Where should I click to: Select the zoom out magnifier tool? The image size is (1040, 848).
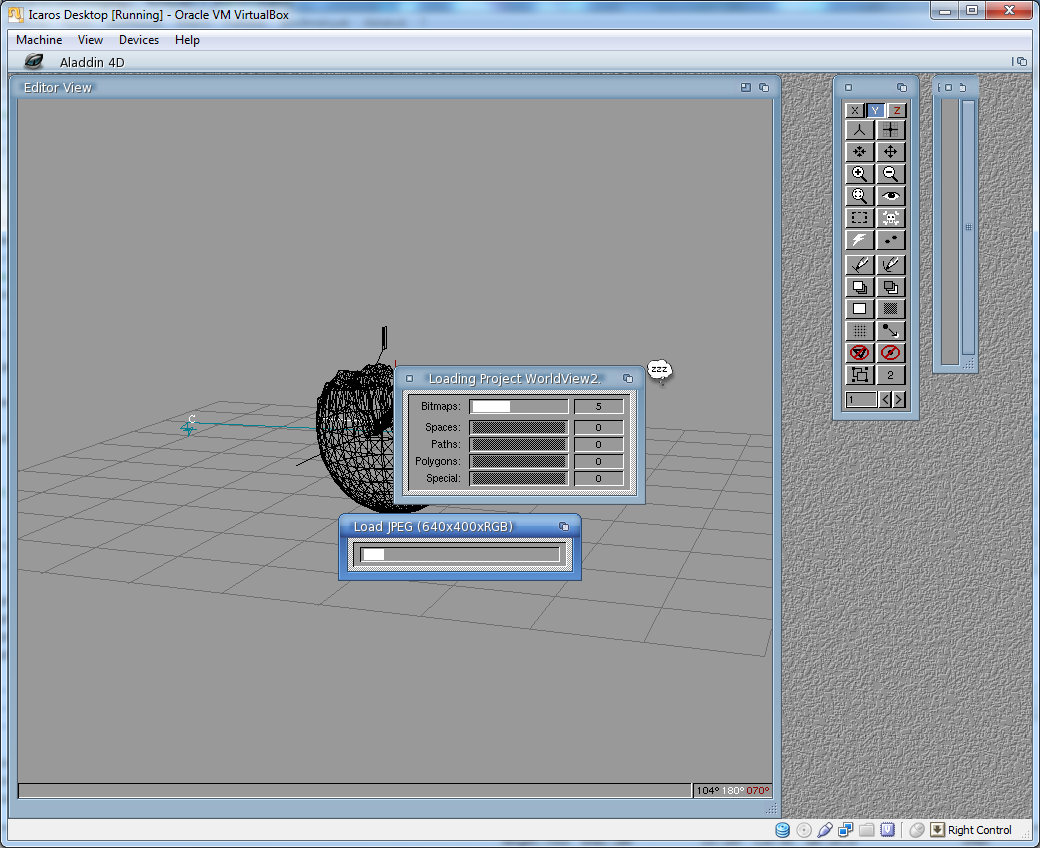[x=890, y=174]
